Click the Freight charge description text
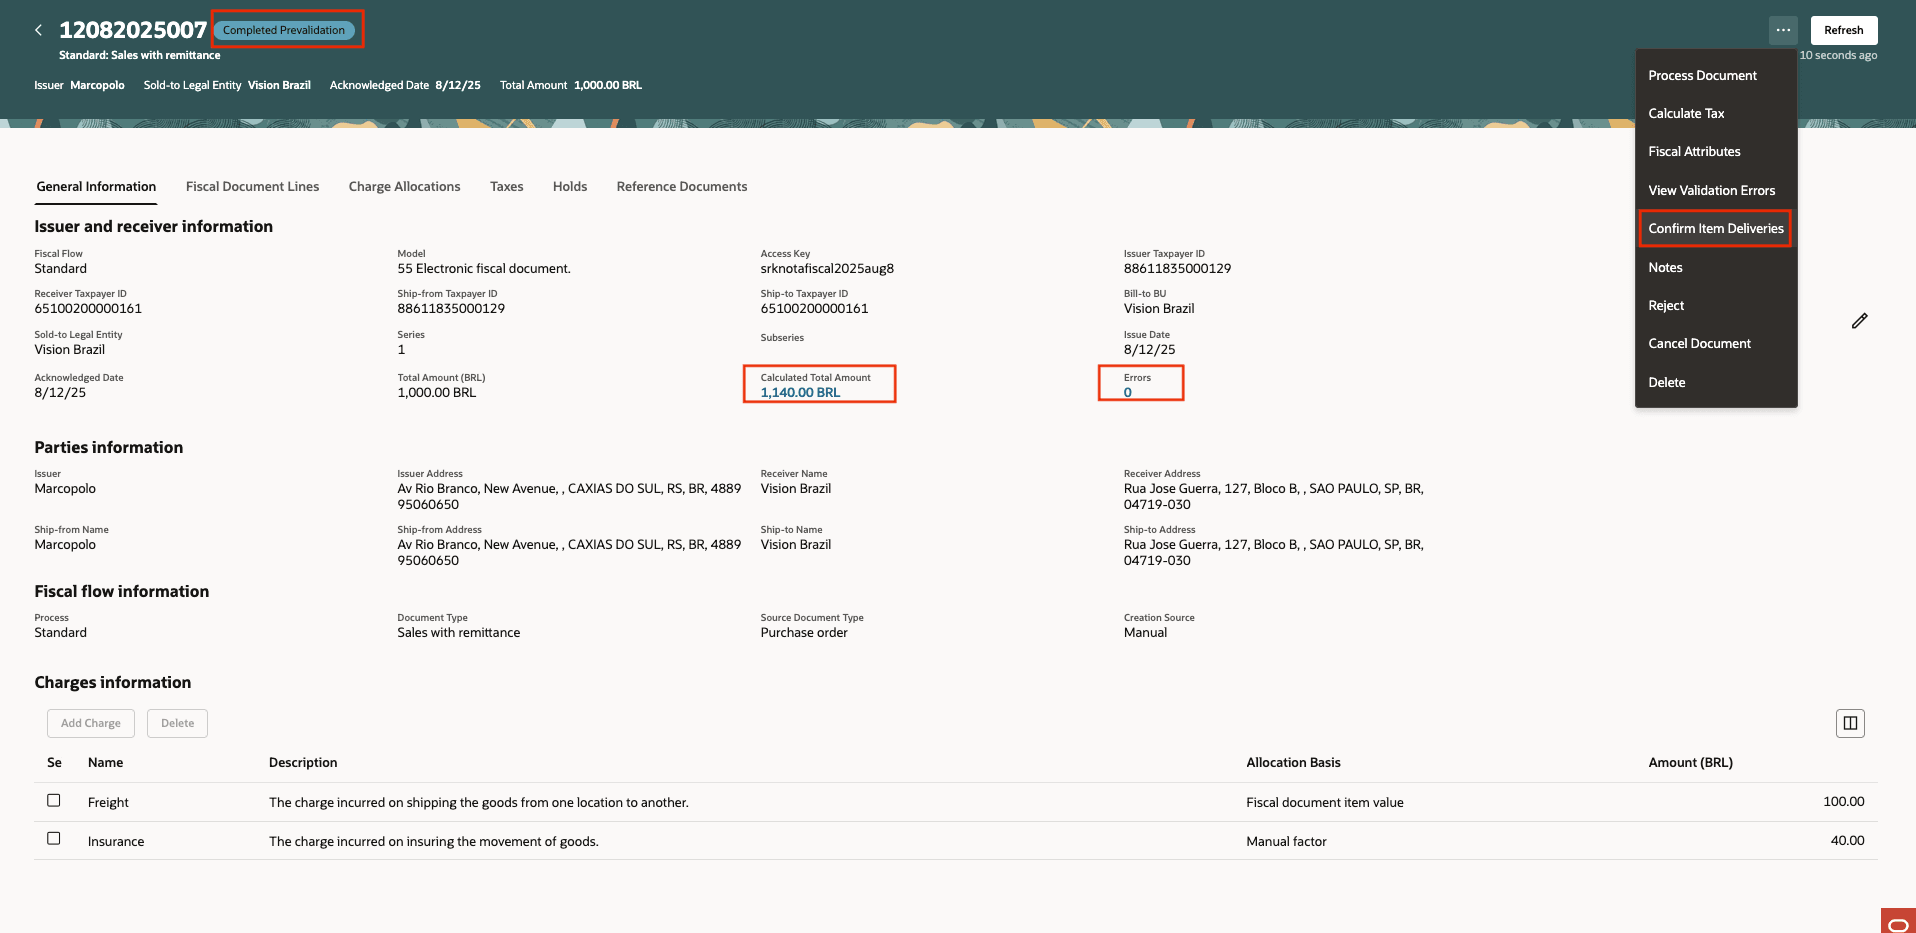Viewport: 1916px width, 933px height. (478, 803)
